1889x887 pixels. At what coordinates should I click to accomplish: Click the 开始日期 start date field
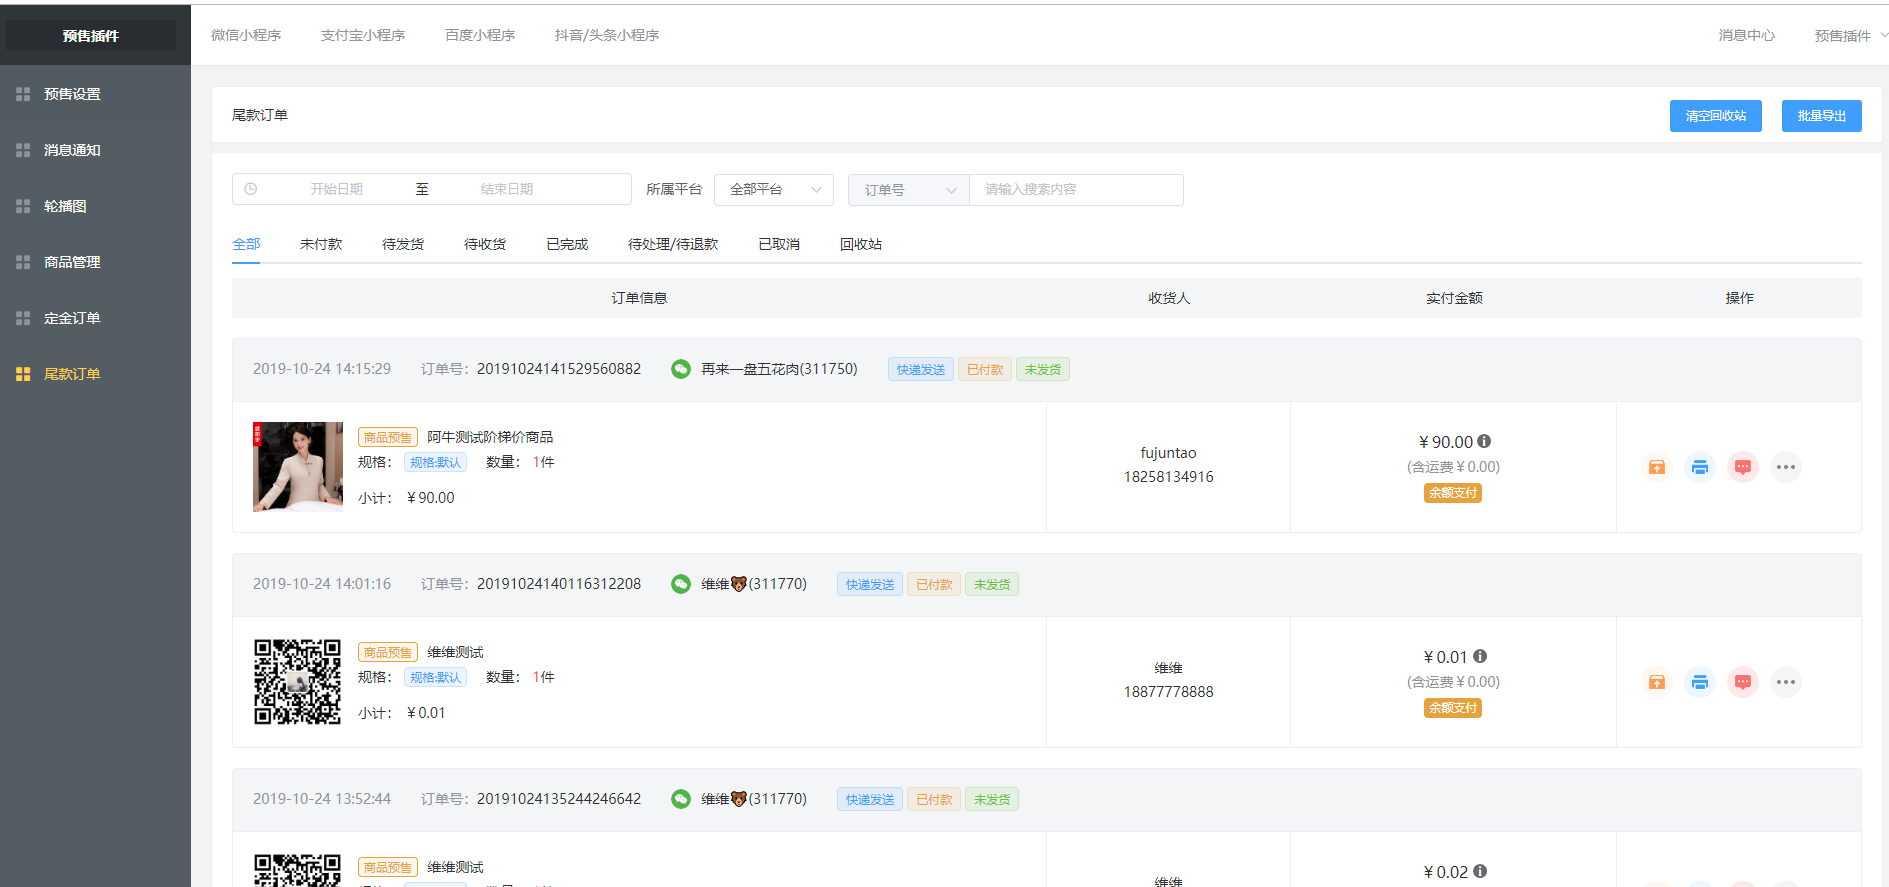[336, 190]
